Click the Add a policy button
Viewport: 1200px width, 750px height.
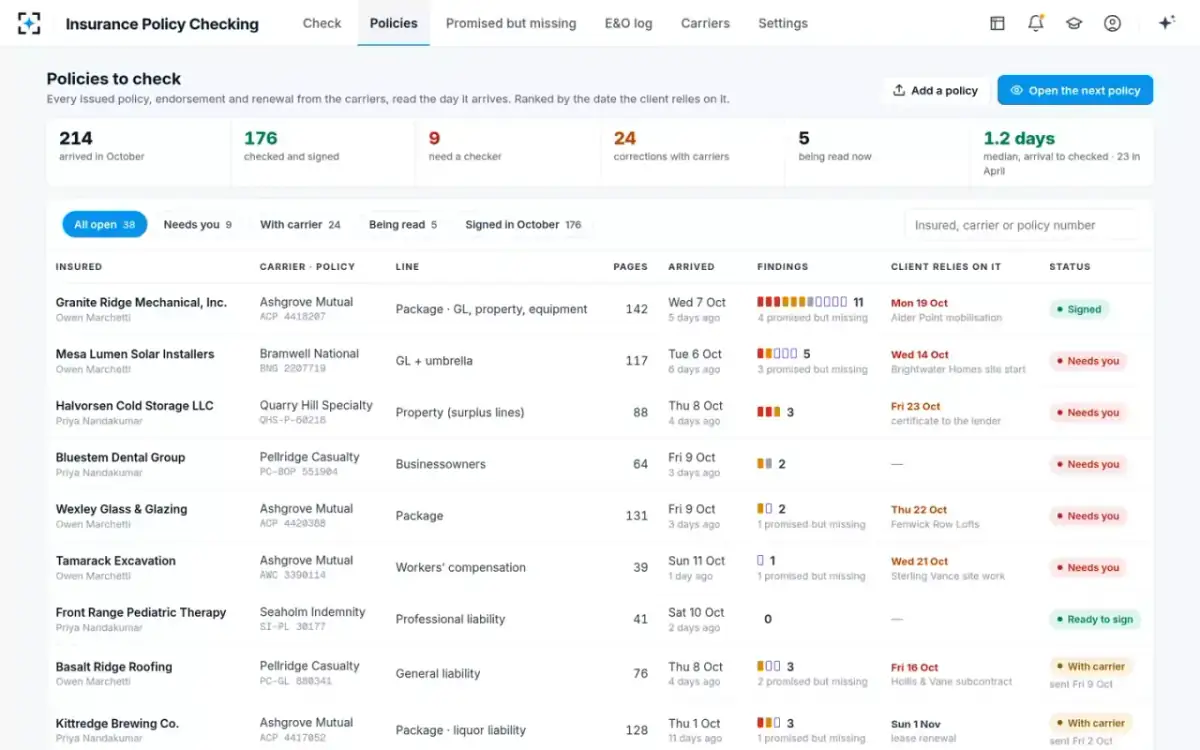(x=936, y=90)
